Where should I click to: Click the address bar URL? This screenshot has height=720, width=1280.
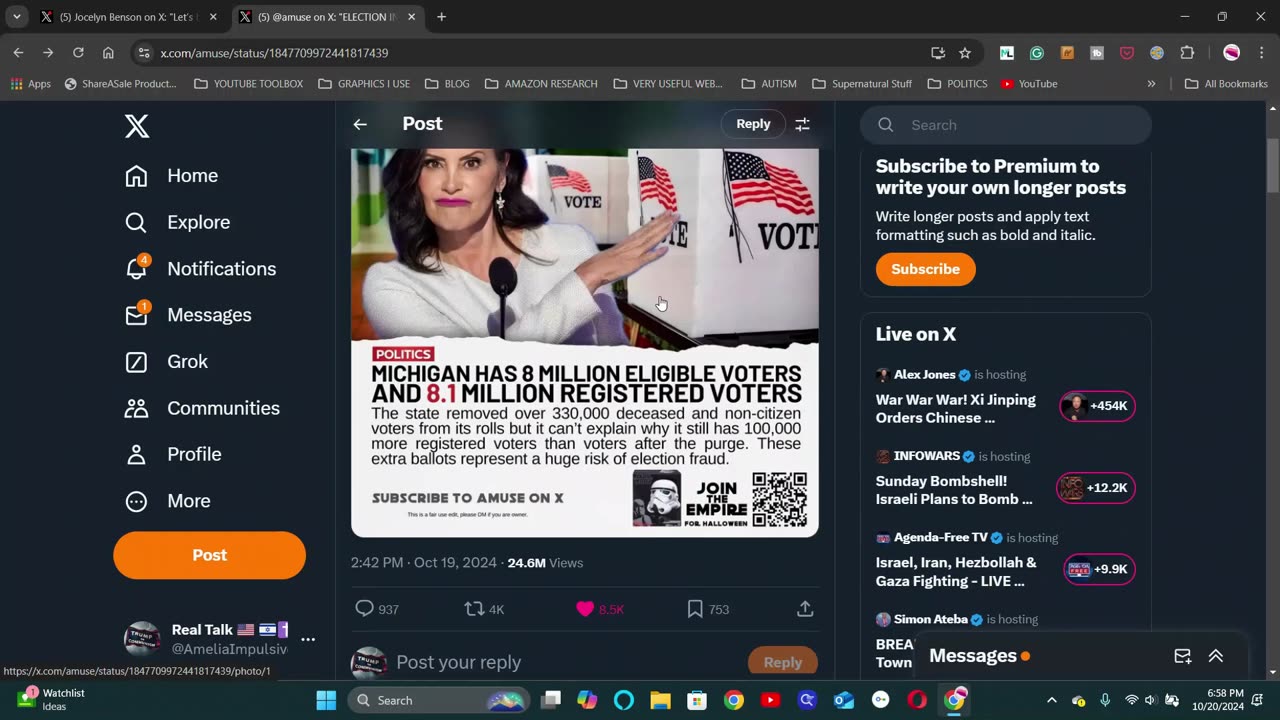coord(274,53)
